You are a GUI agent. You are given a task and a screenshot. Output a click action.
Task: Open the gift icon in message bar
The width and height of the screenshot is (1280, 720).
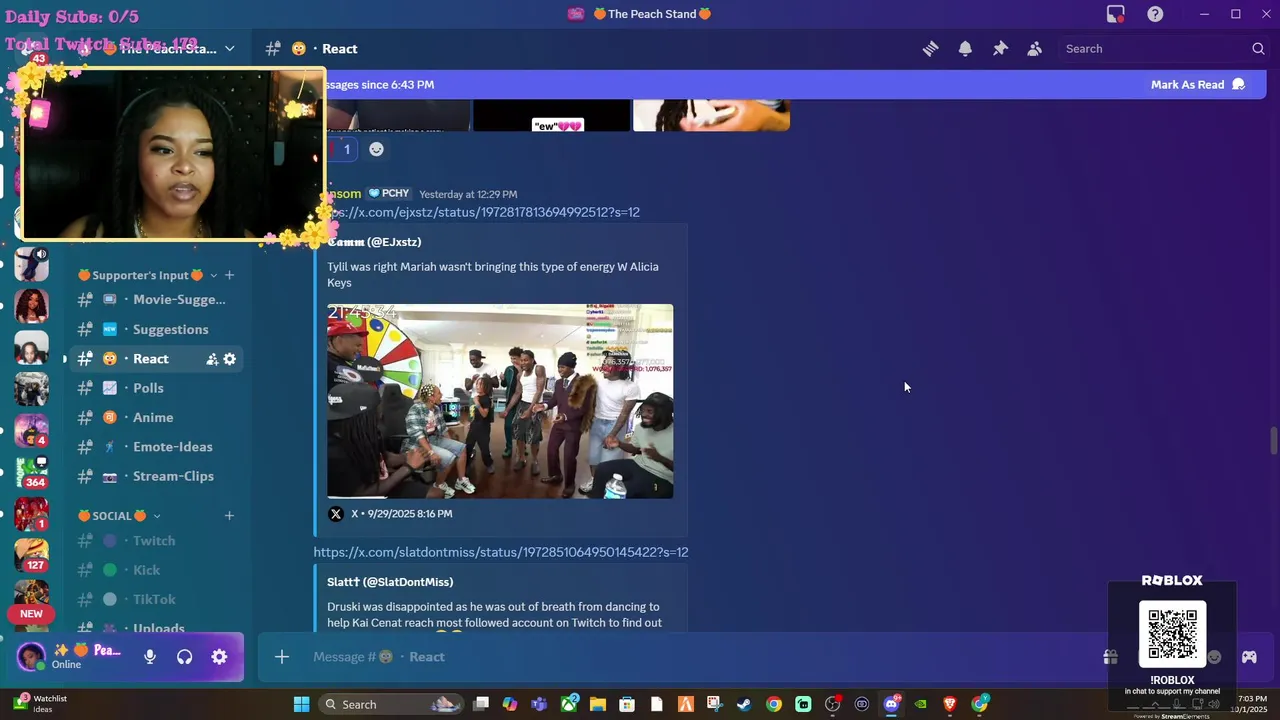pyautogui.click(x=1110, y=657)
